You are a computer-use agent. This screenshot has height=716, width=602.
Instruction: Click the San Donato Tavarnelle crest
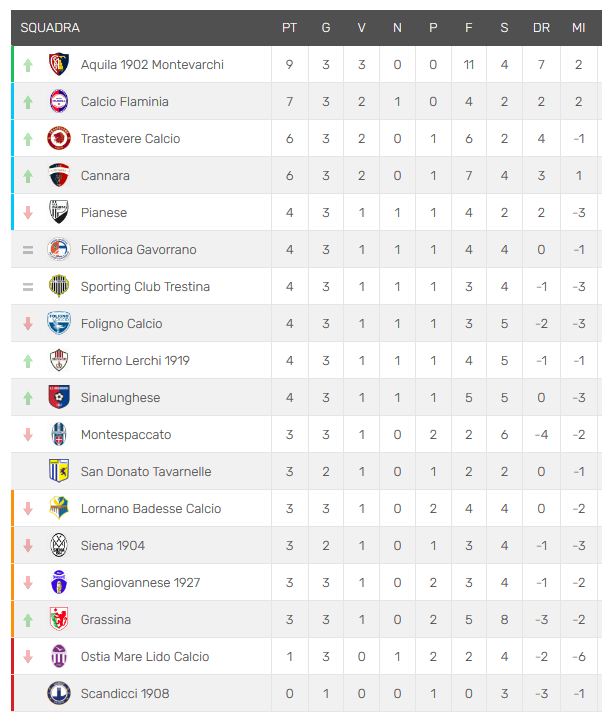pyautogui.click(x=59, y=471)
